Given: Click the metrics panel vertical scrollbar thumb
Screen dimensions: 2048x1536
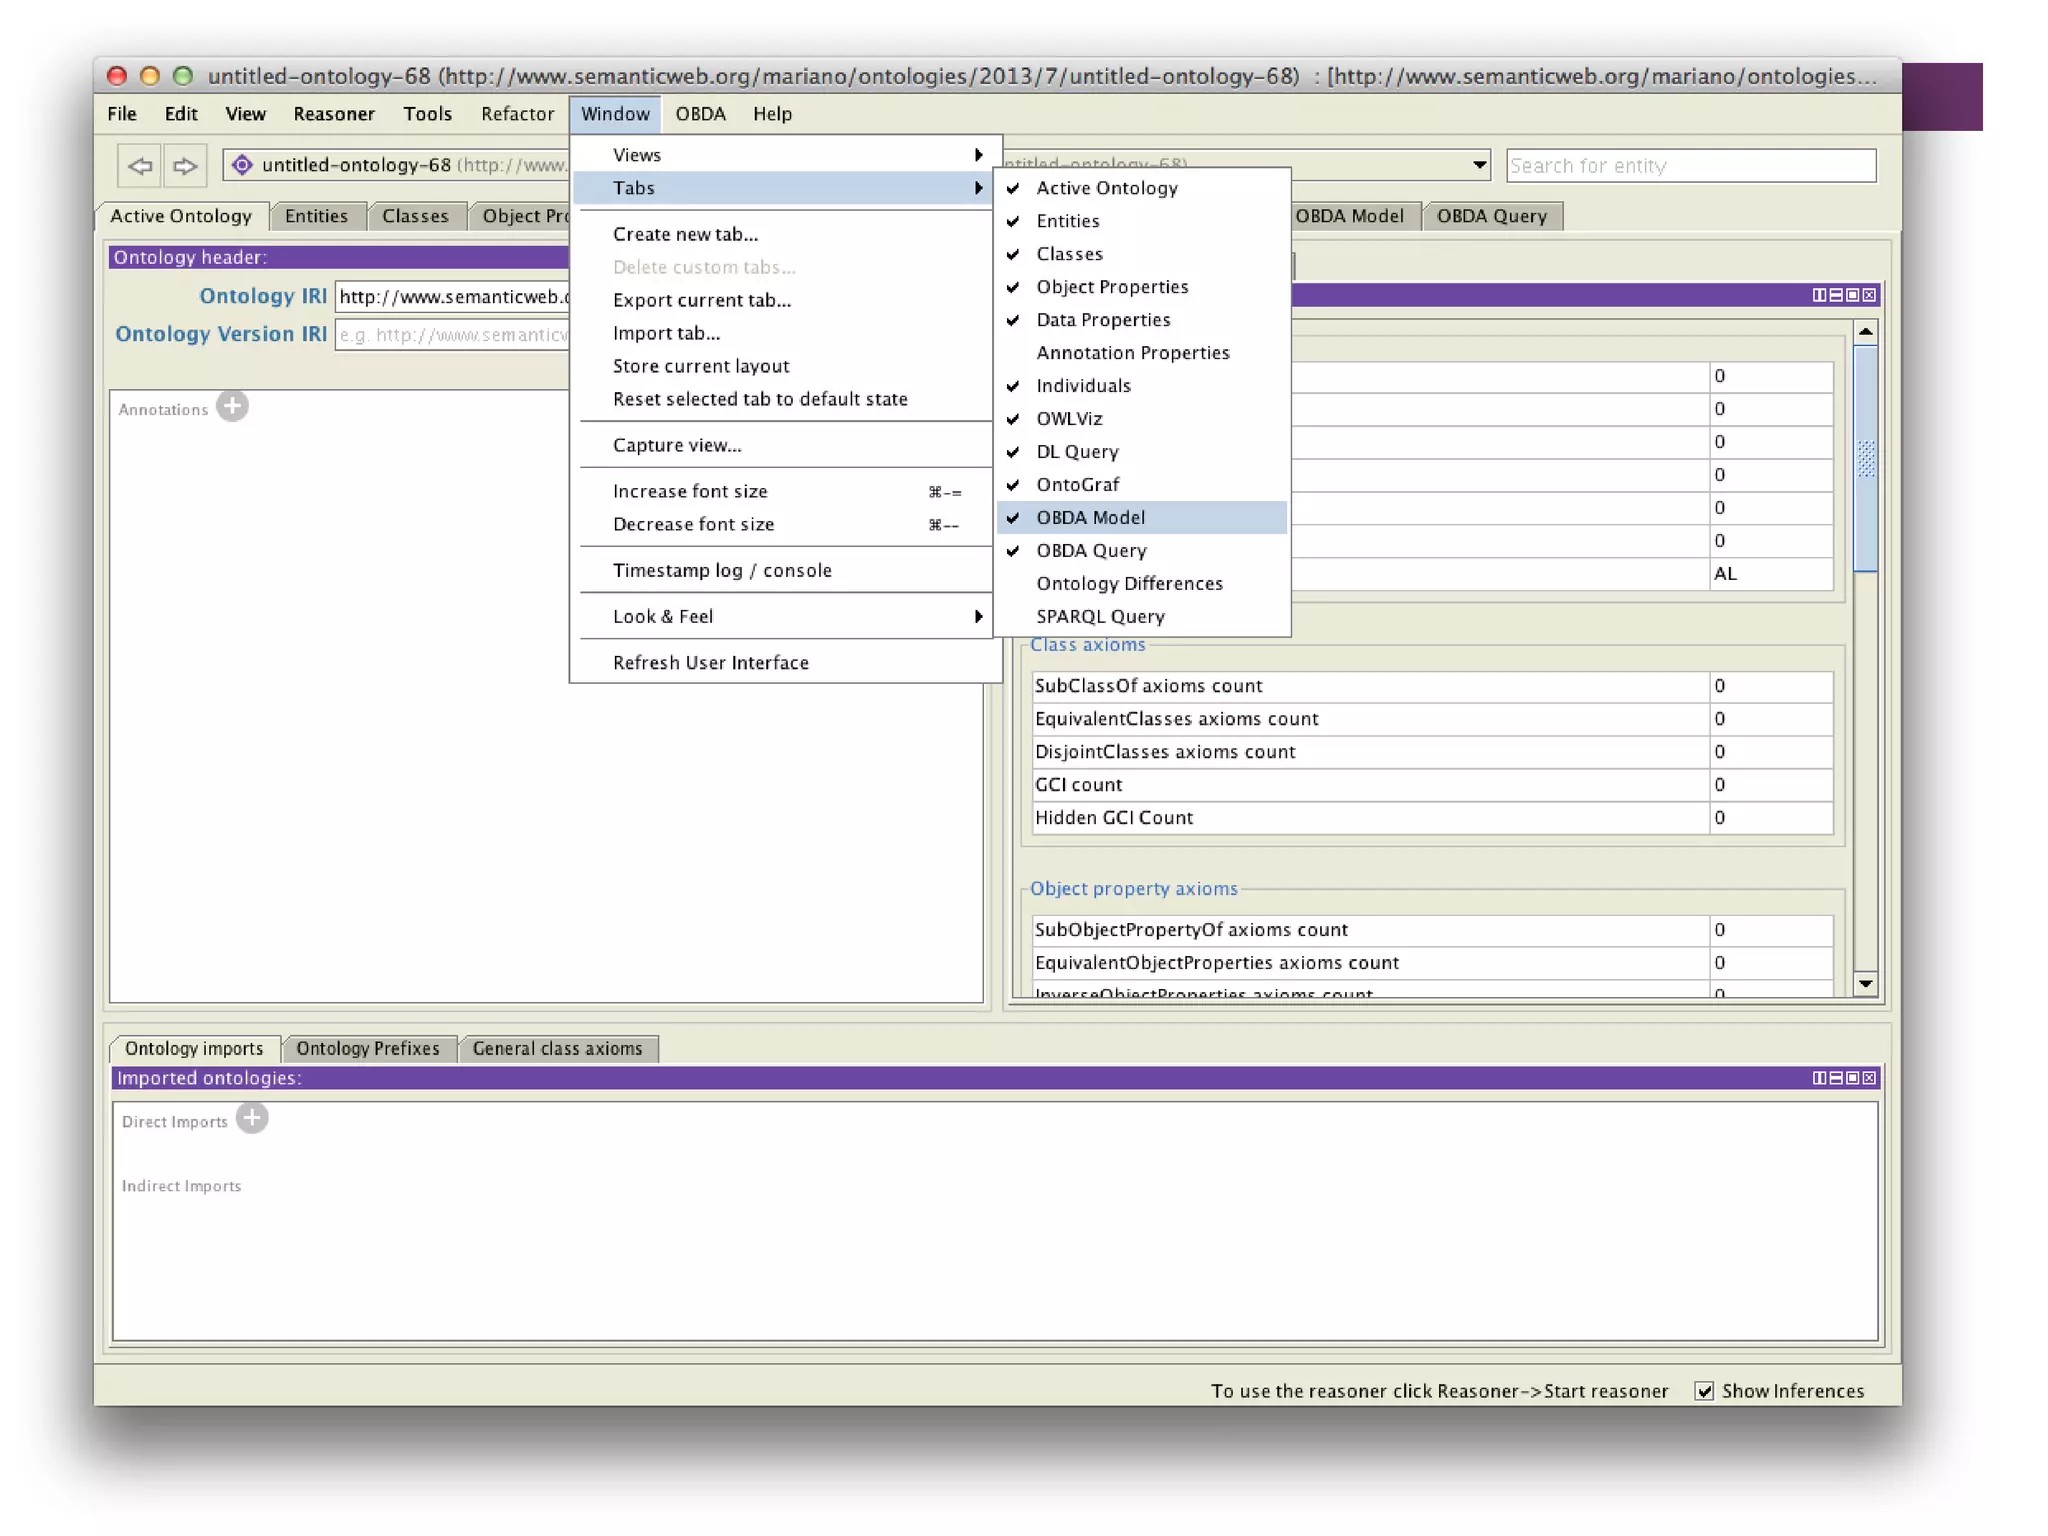Looking at the screenshot, I should 1865,458.
